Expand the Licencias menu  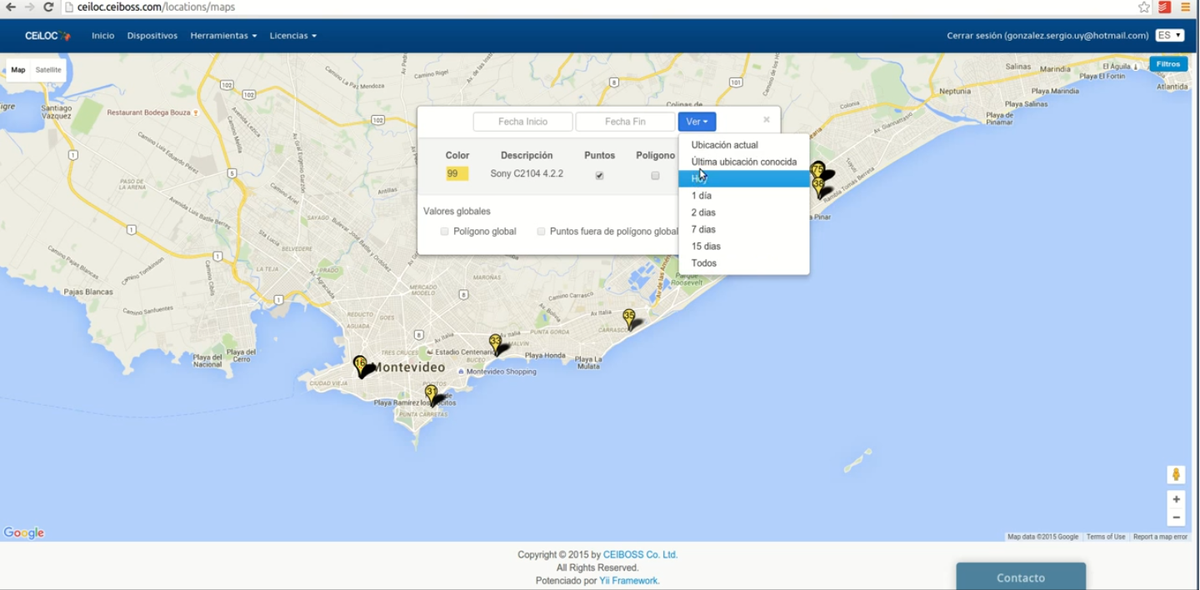(293, 35)
